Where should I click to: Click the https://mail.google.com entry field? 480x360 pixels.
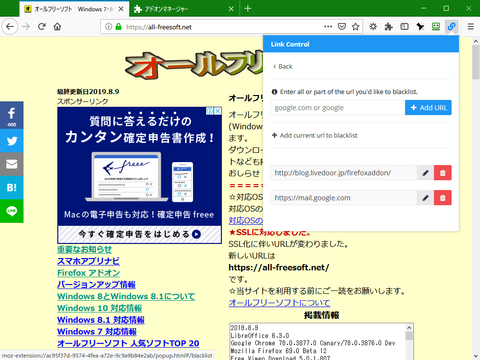(x=344, y=198)
